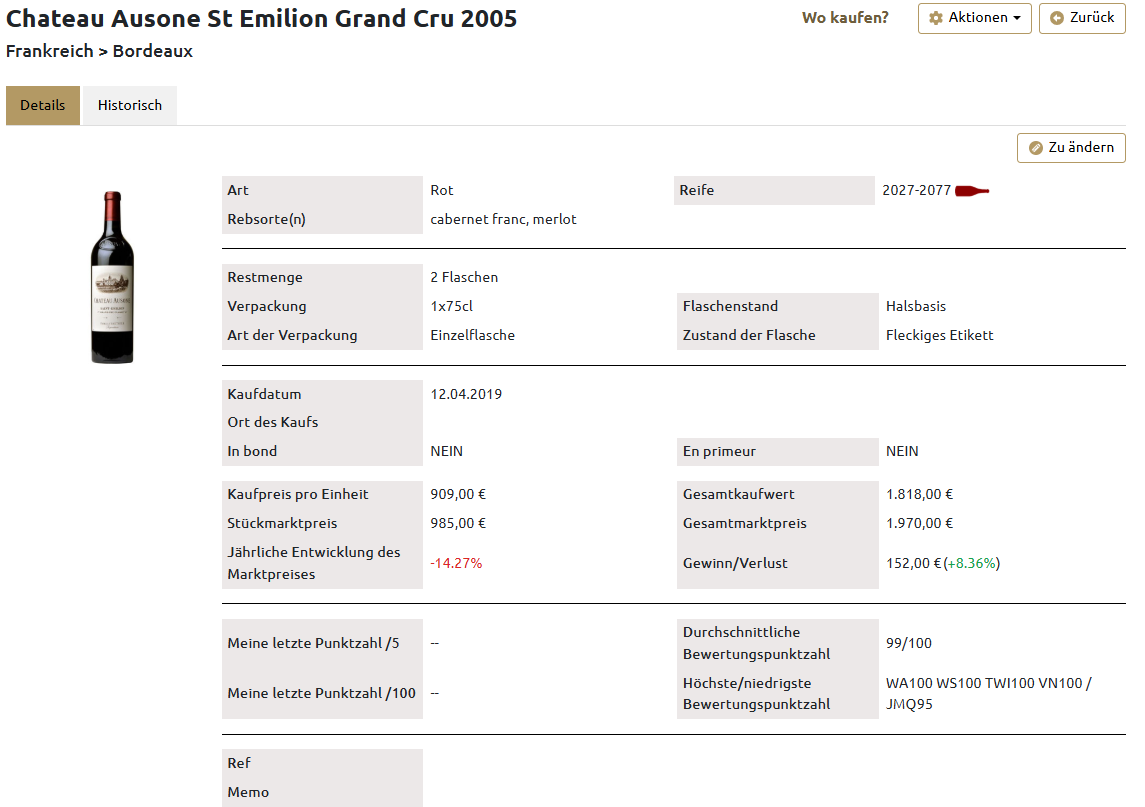This screenshot has width=1145, height=807.
Task: Click the Fleckiges Etikett condition value
Action: click(x=940, y=335)
